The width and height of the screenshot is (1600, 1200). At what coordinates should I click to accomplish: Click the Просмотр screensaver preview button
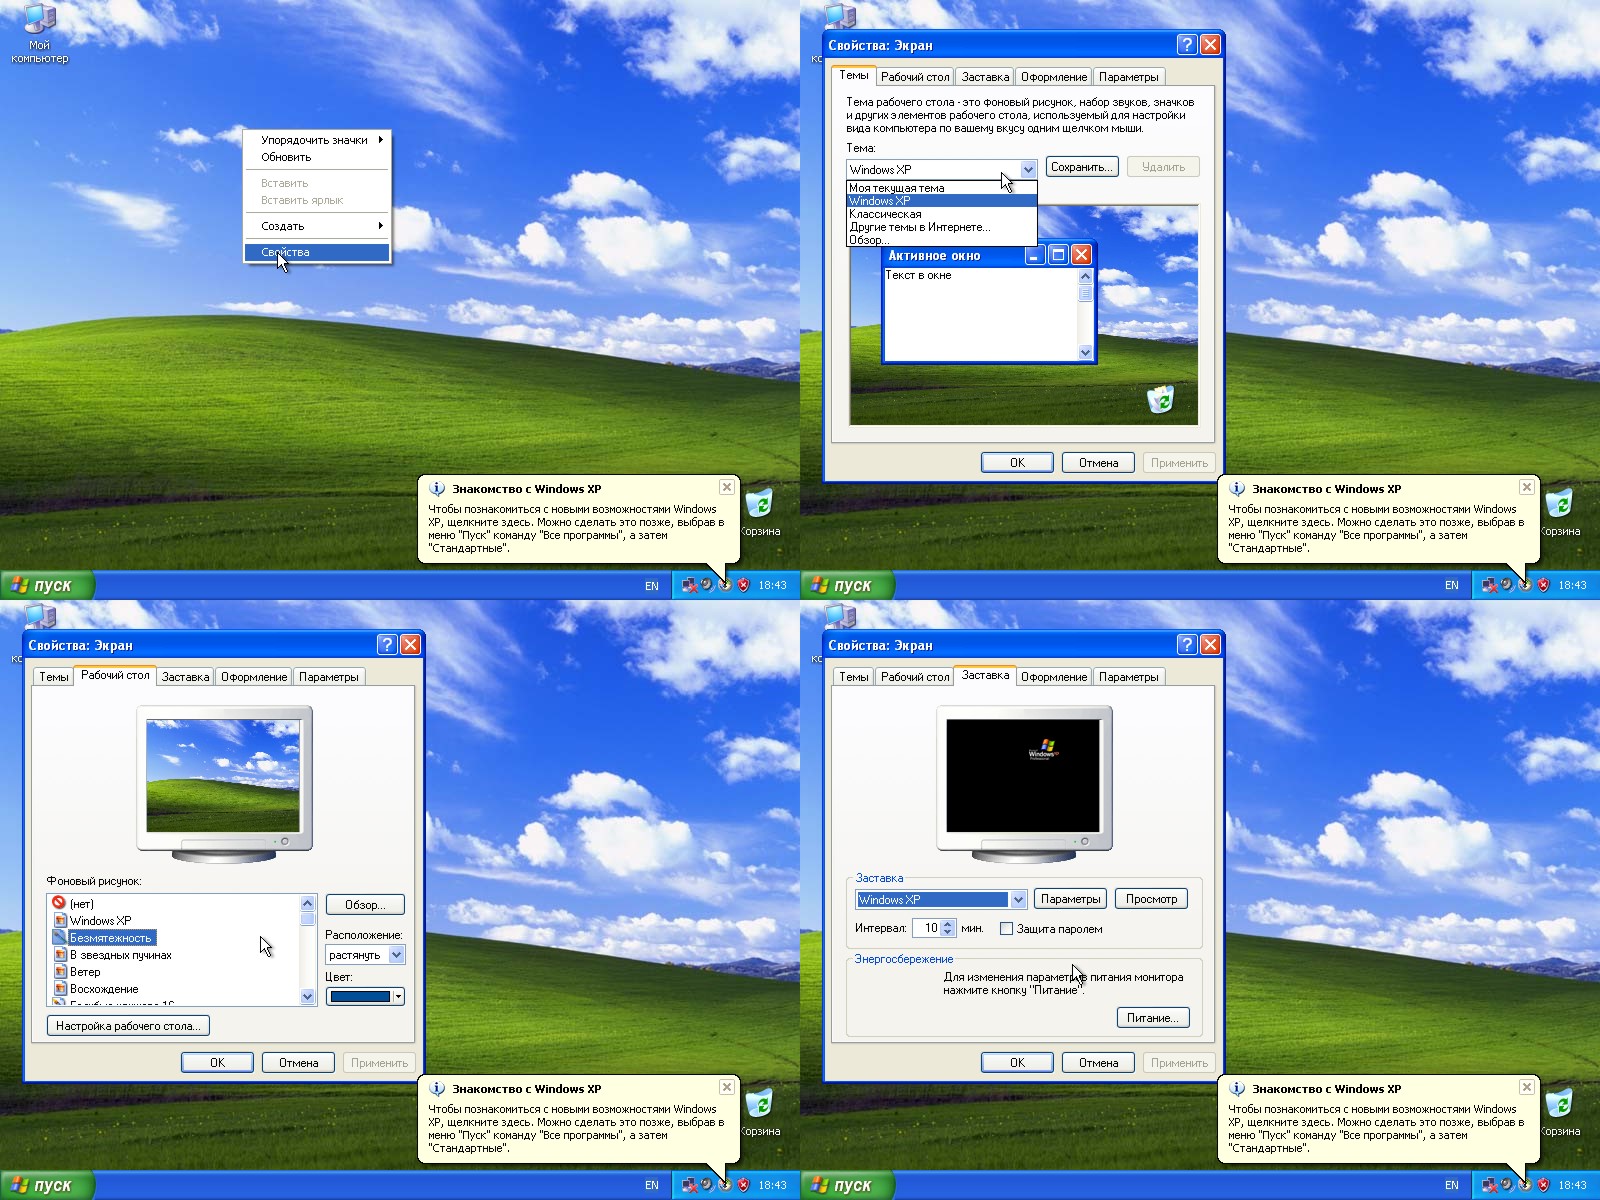(x=1151, y=899)
